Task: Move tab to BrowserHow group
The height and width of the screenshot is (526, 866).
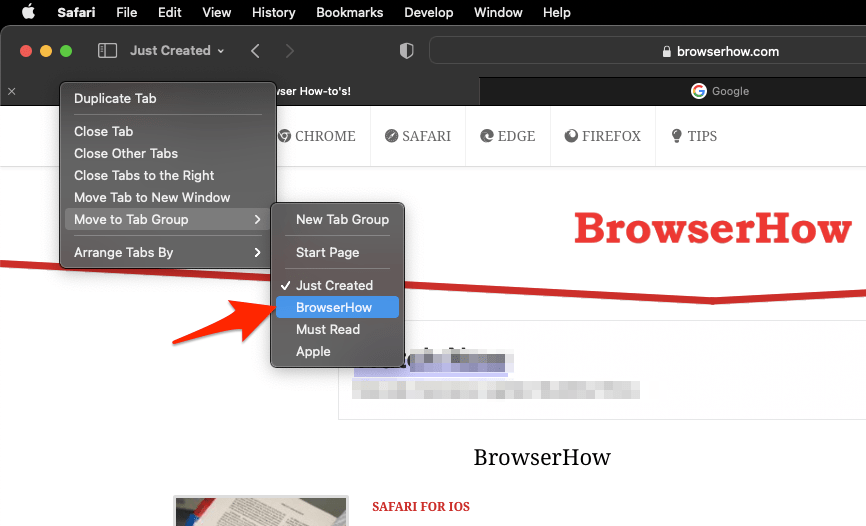Action: (334, 308)
